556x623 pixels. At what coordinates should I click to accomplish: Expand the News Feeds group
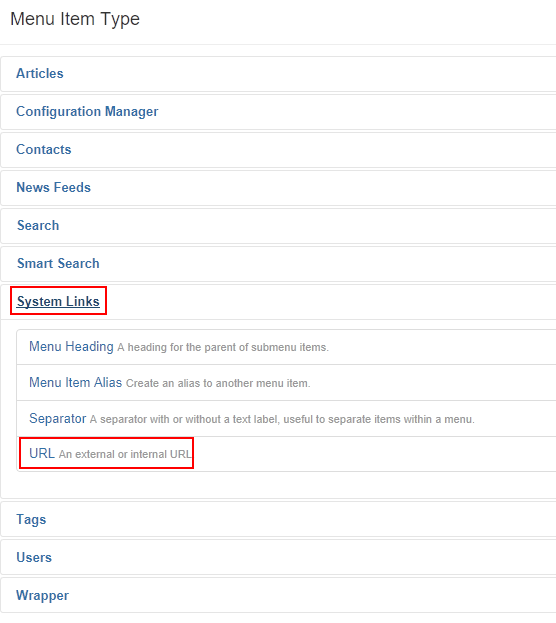pyautogui.click(x=54, y=188)
